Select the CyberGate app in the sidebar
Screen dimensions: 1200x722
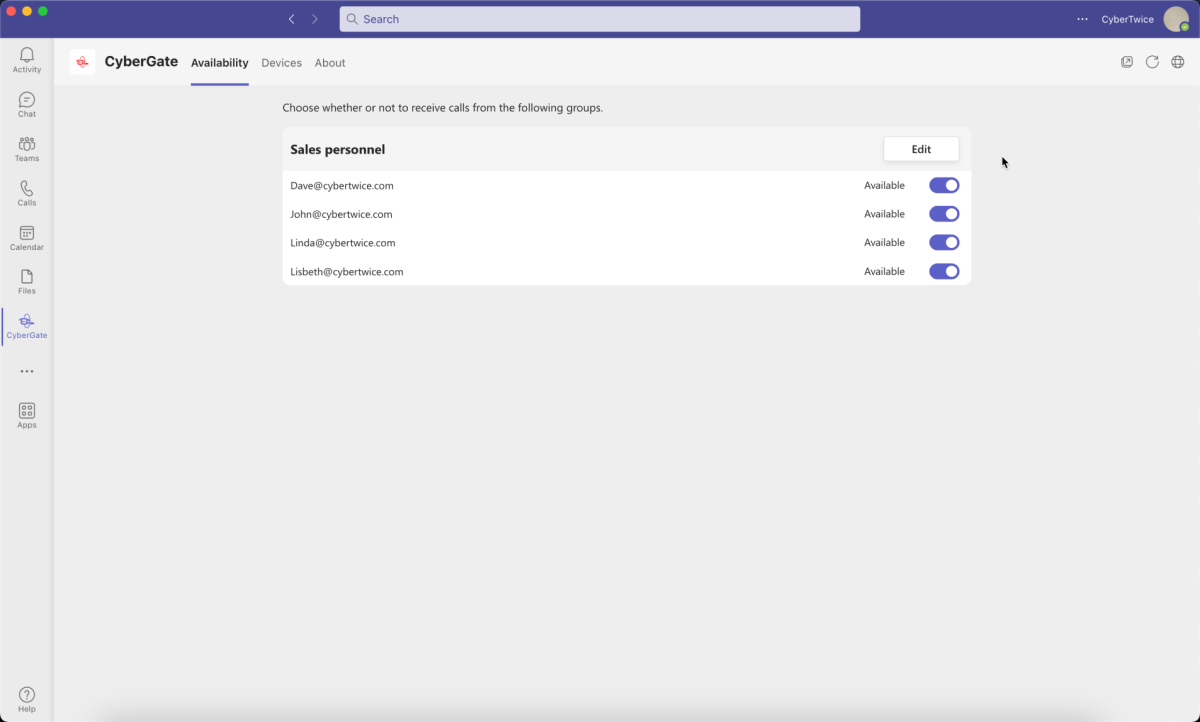[x=27, y=326]
